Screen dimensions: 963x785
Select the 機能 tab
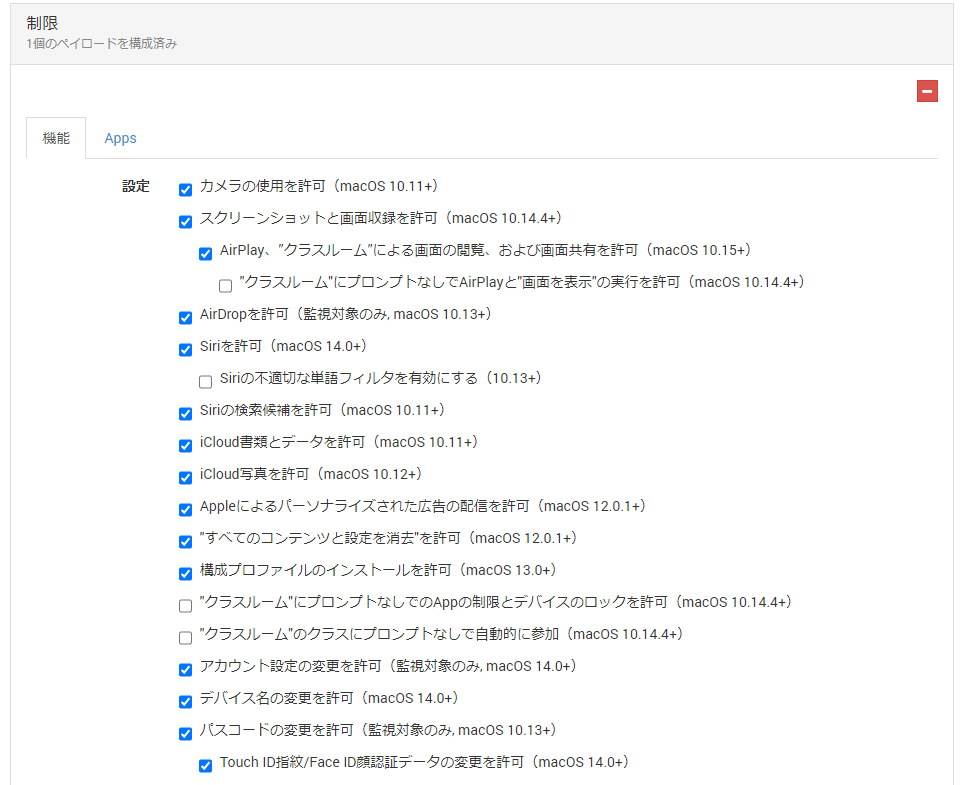56,138
